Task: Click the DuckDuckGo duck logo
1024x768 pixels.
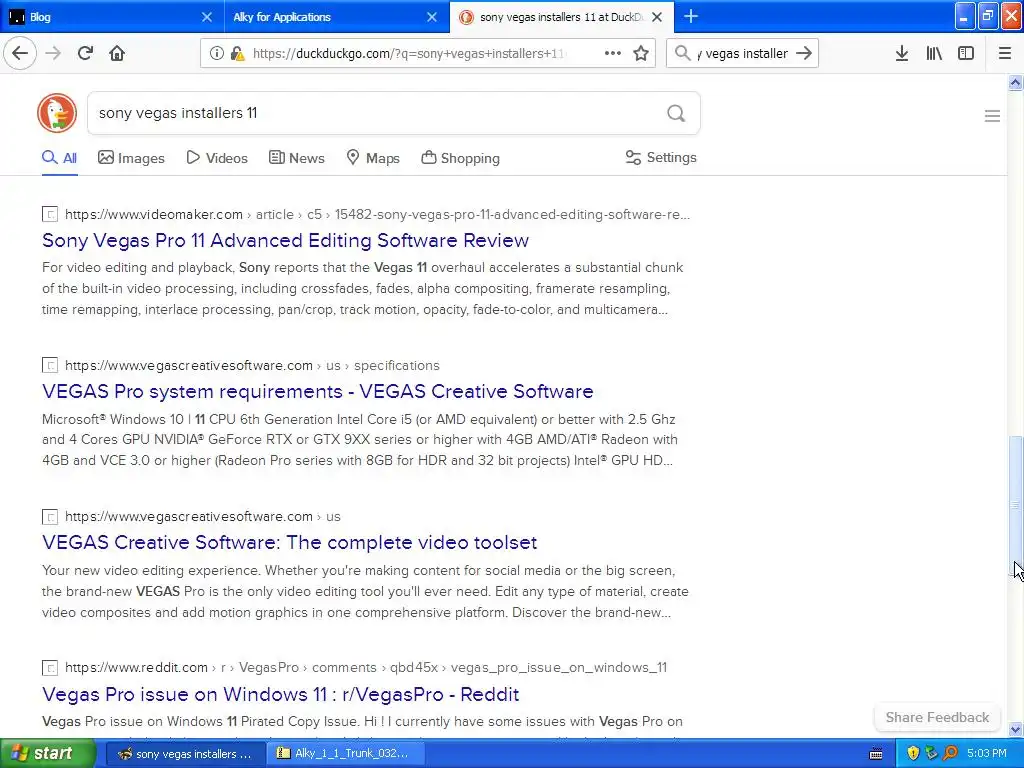Action: 57,113
